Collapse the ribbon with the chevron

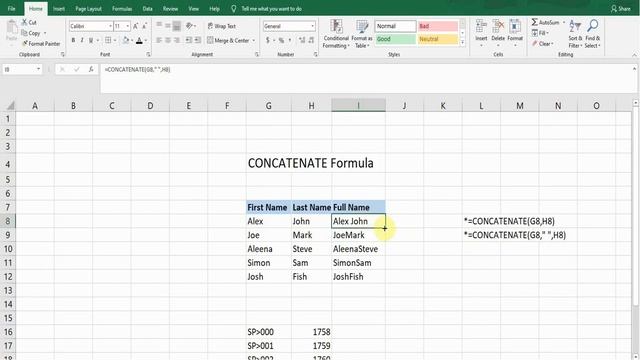click(634, 55)
